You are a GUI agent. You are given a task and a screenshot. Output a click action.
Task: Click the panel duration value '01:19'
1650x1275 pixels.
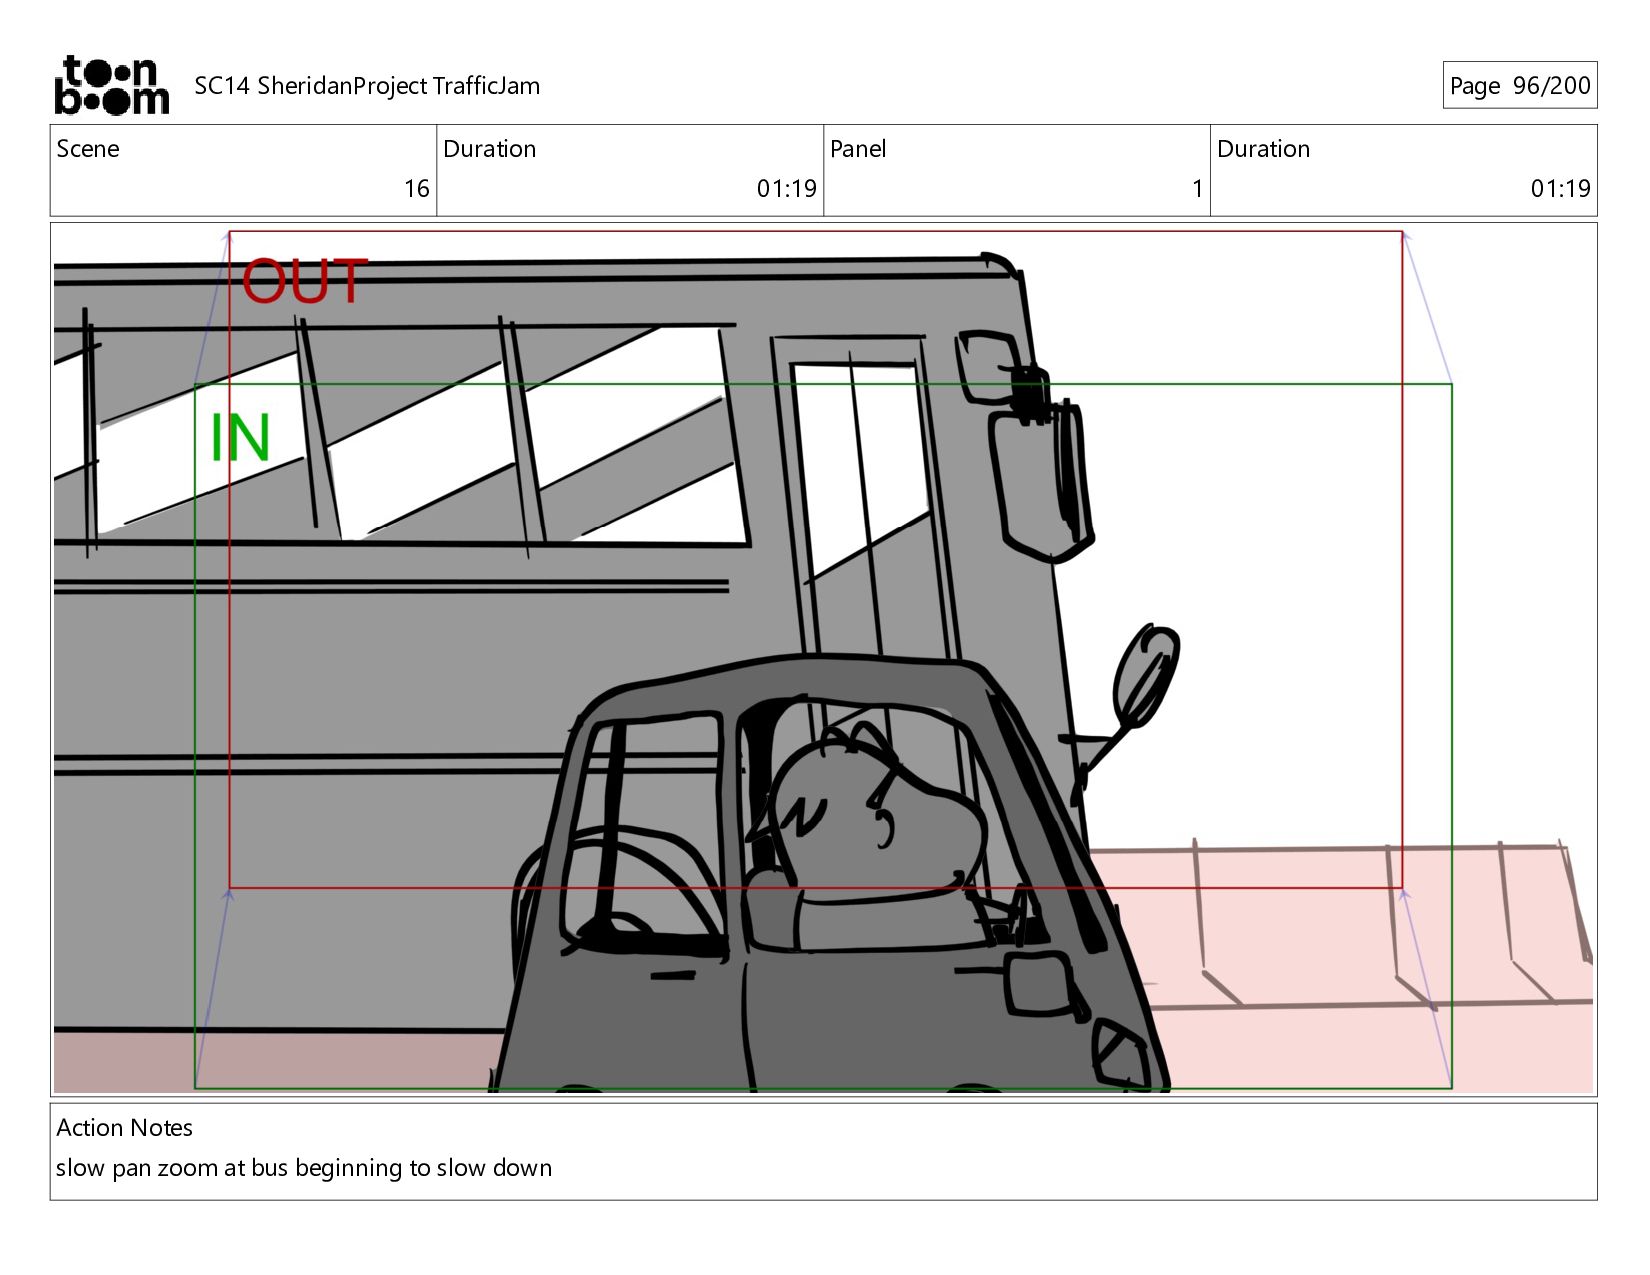tap(1560, 189)
